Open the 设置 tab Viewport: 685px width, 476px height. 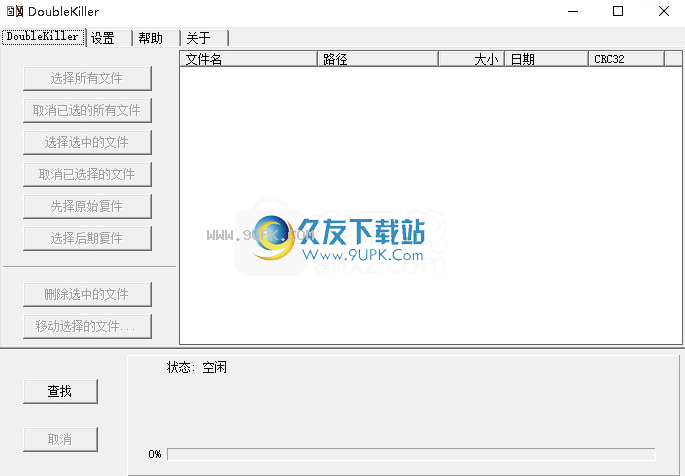pos(110,38)
